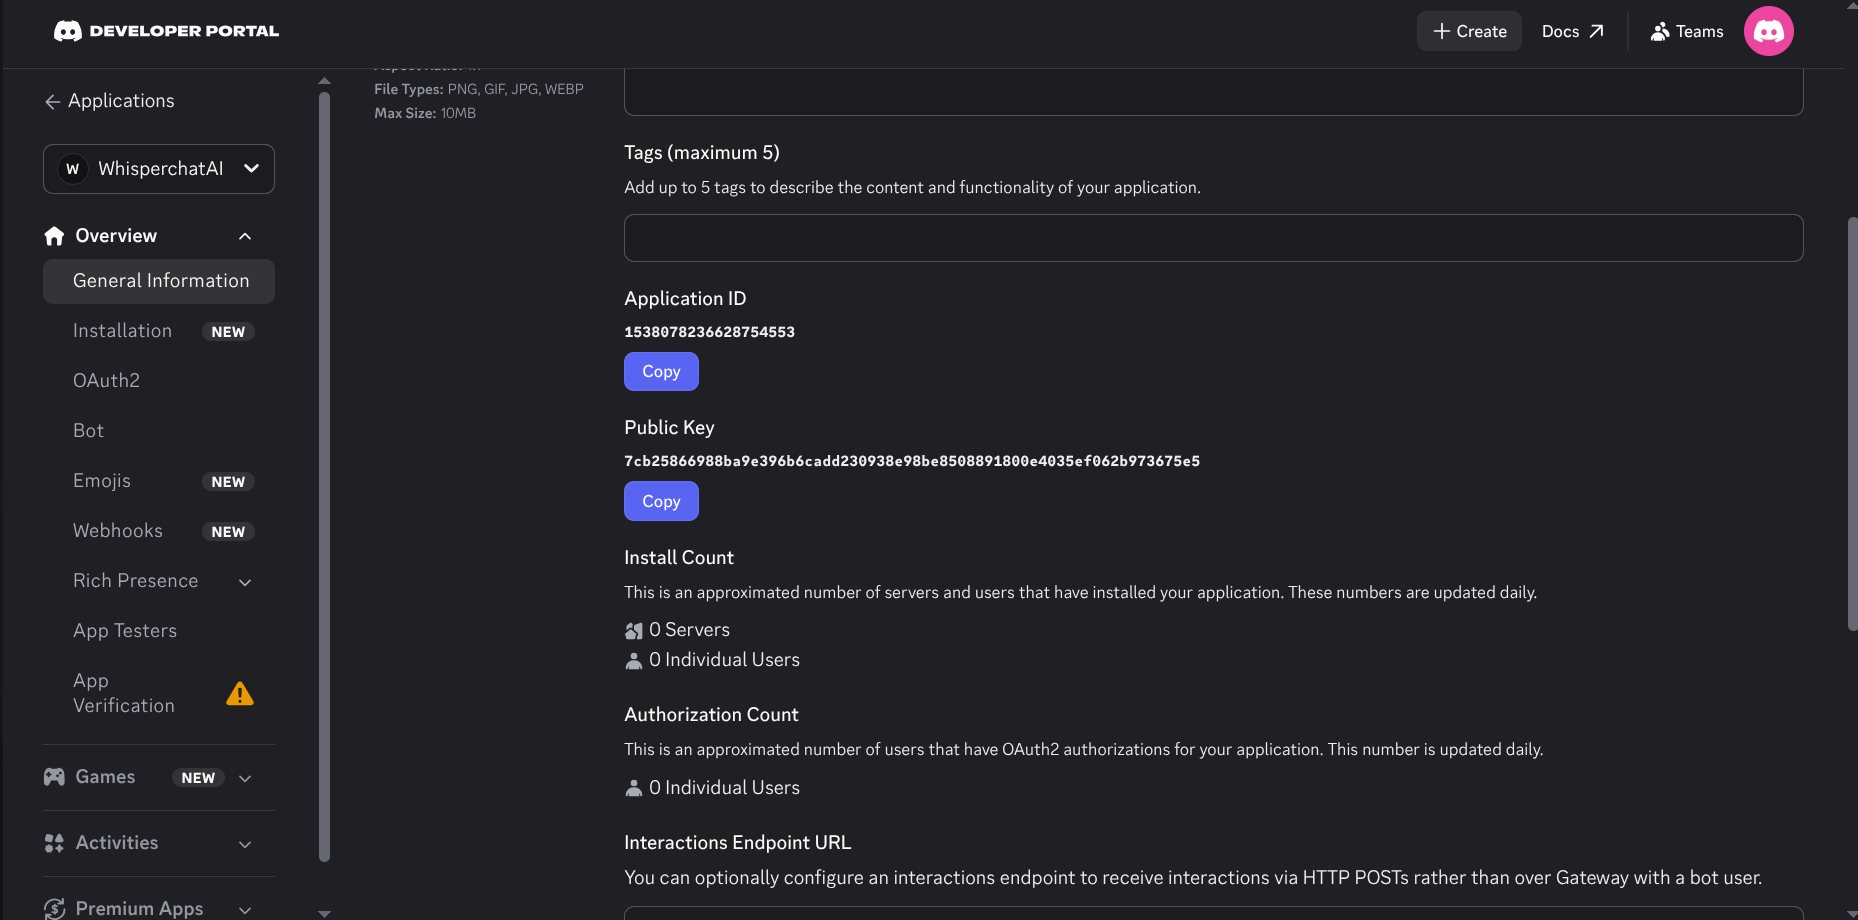Open the WhisperchatAI application selector dropdown
1858x920 pixels.
coord(159,169)
